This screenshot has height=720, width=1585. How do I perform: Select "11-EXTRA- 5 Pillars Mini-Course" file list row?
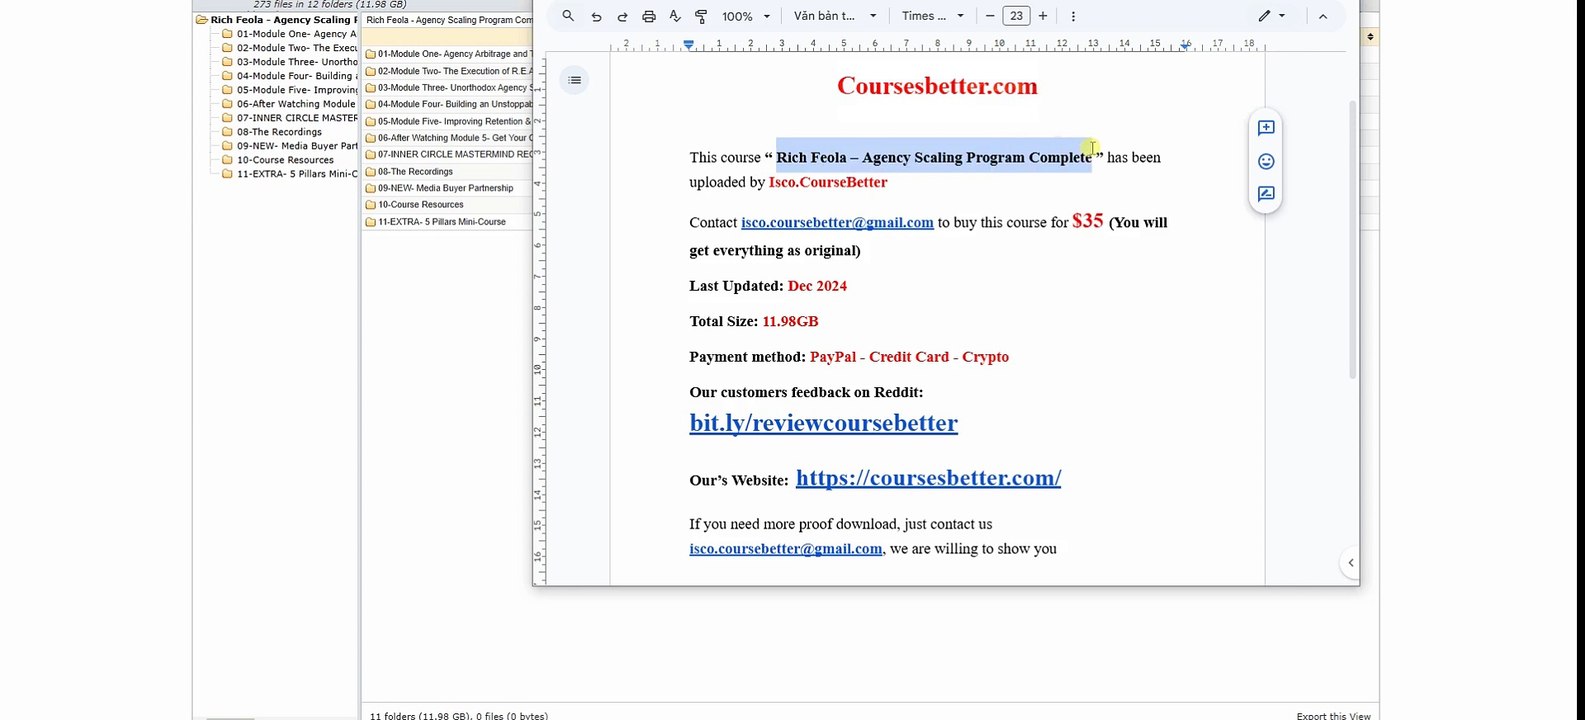coord(448,222)
